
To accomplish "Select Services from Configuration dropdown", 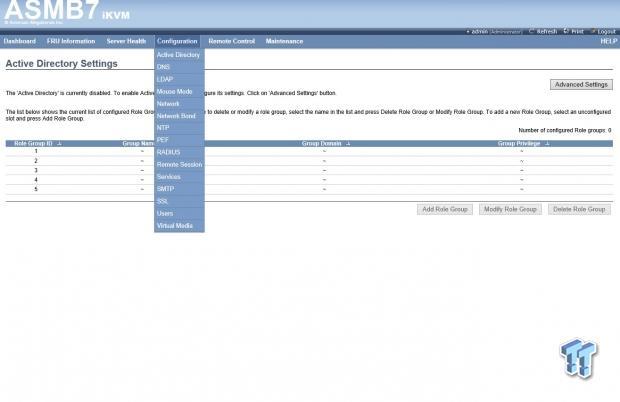I will point(179,177).
